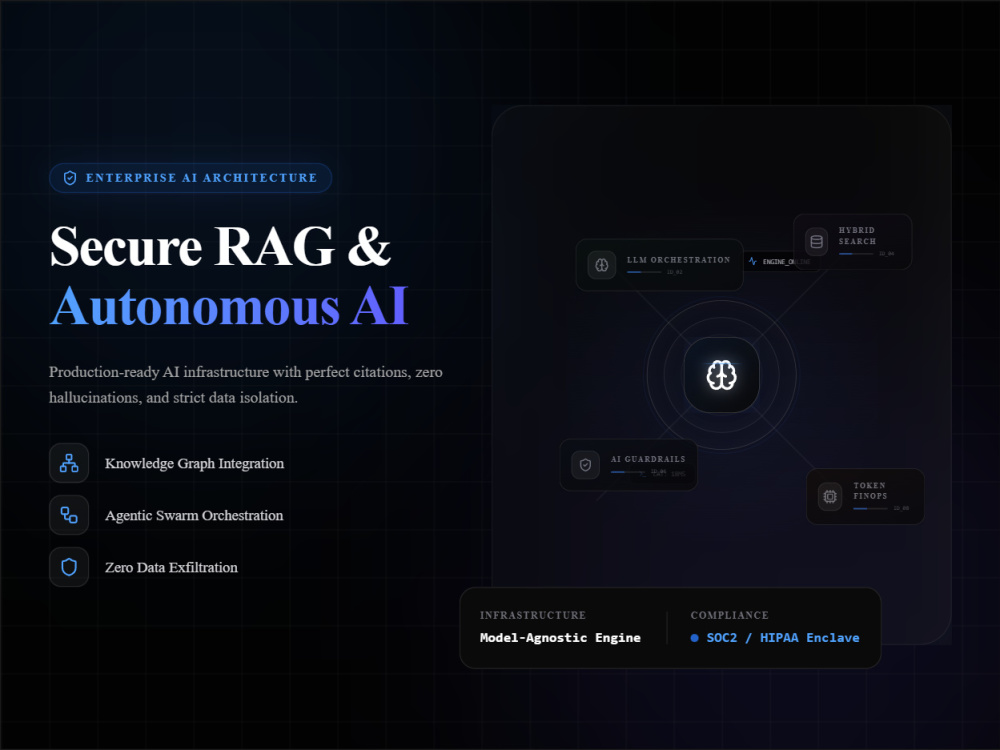Screen dimensions: 1000x750
Task: Click the 'Agentic Swarm Orchestration' text
Action: tap(194, 515)
